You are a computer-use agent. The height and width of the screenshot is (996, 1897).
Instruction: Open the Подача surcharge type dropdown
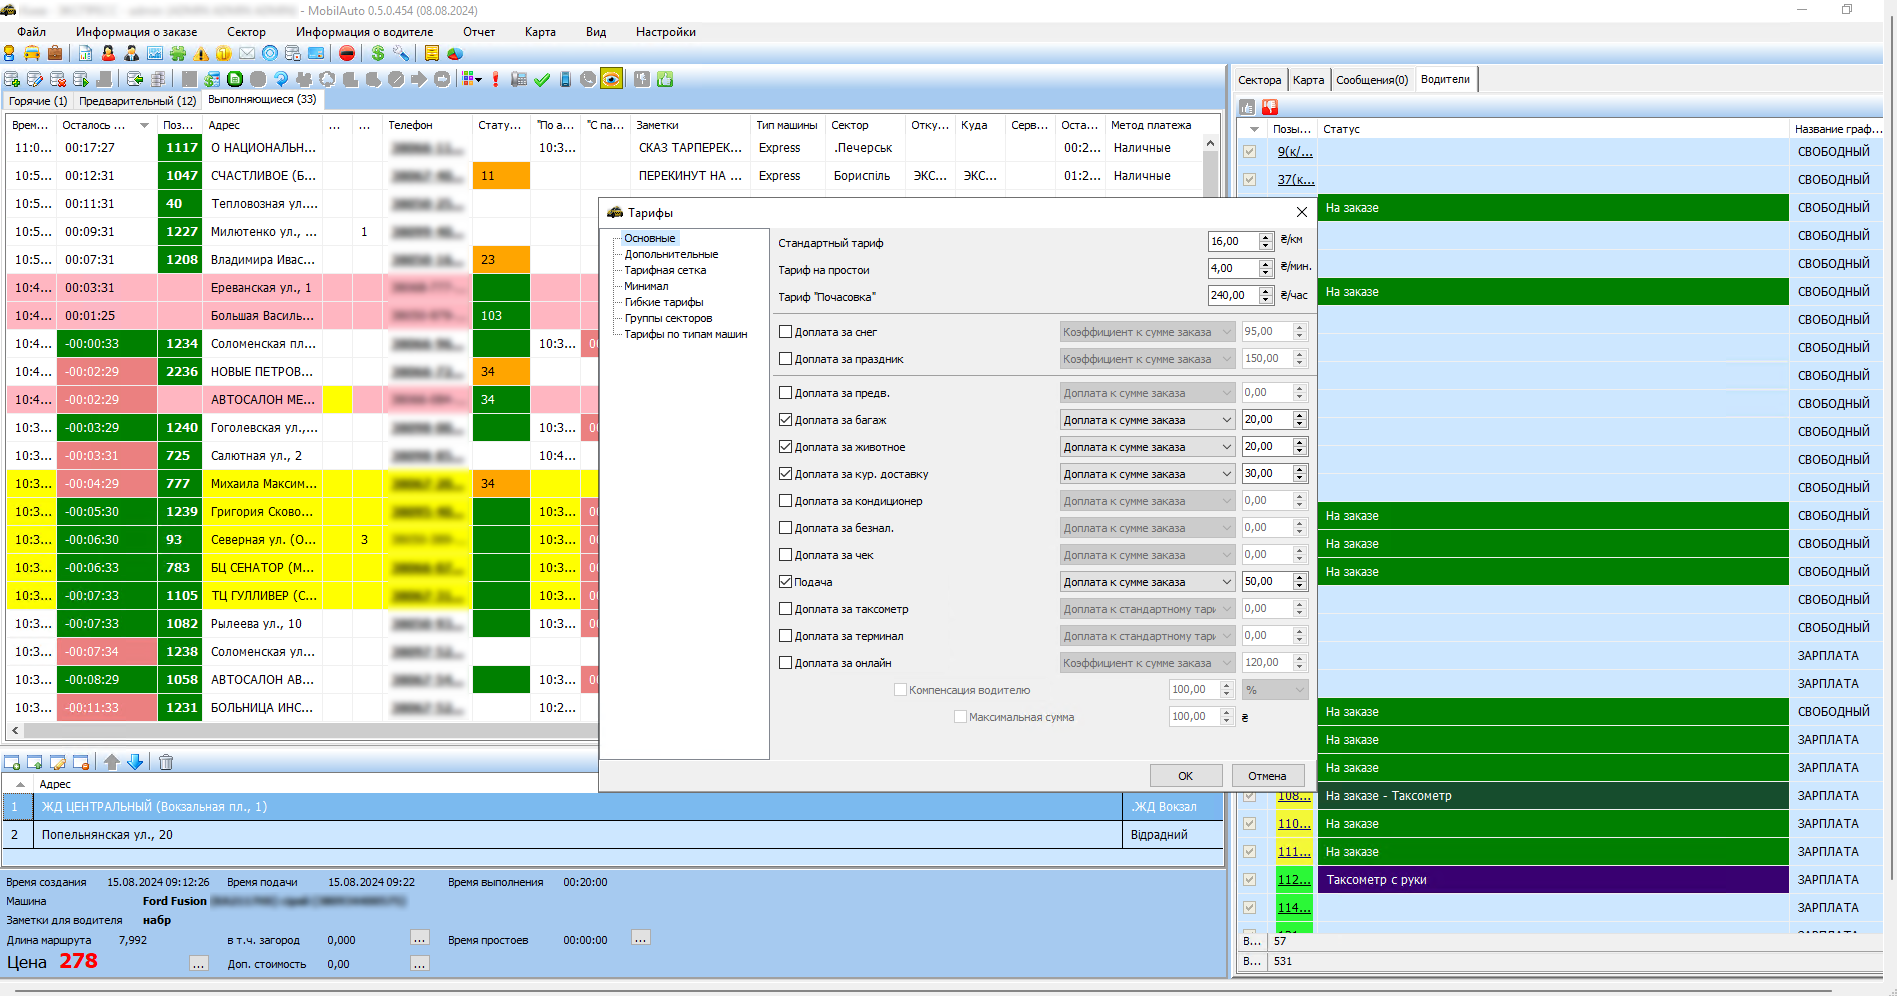(1147, 582)
